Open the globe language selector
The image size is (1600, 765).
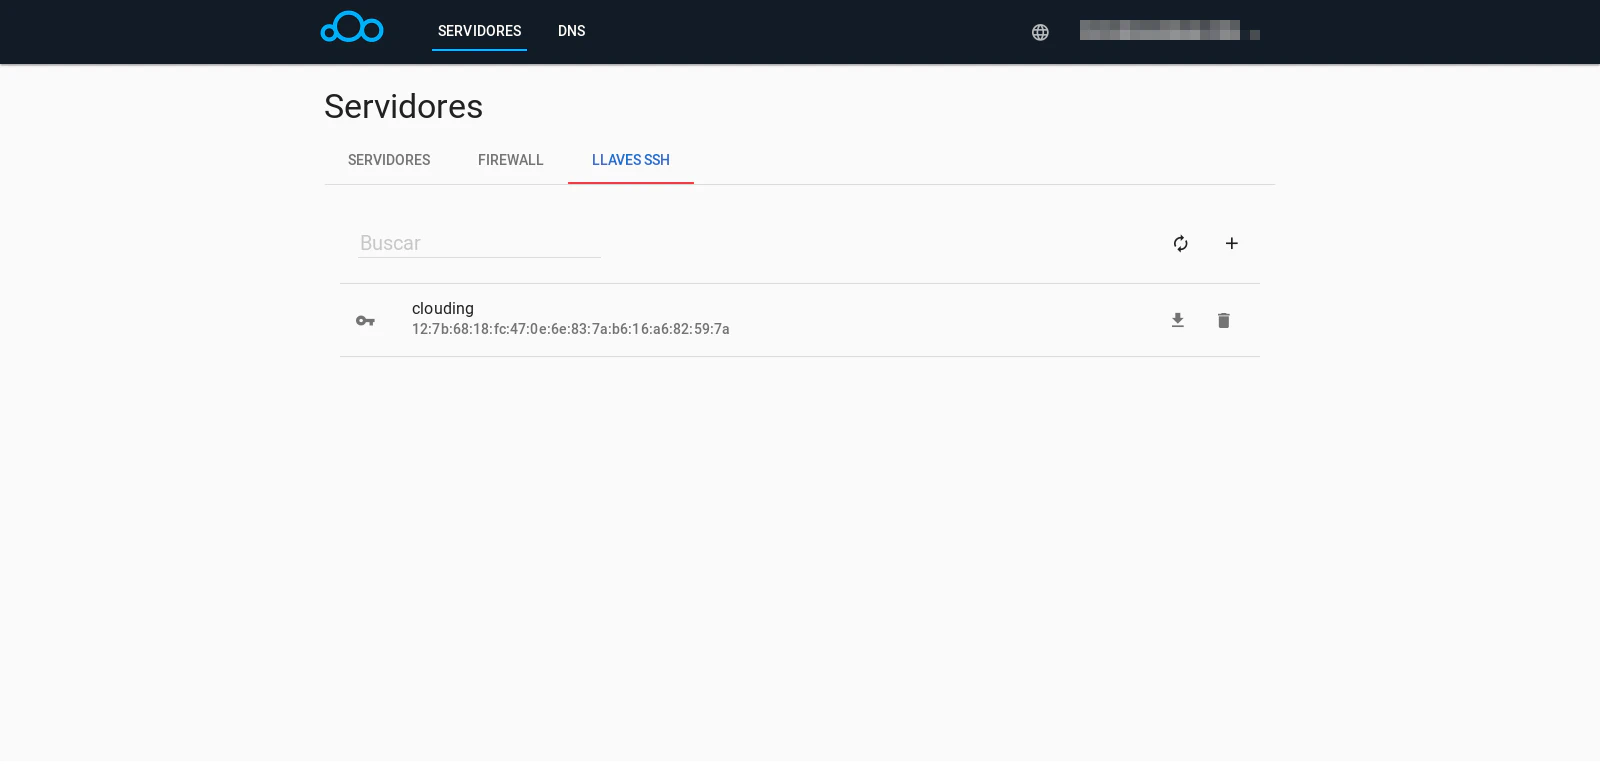coord(1040,32)
